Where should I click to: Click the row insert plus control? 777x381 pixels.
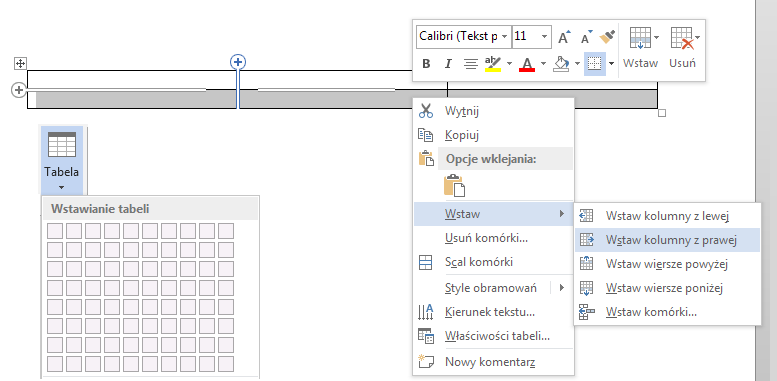18,90
